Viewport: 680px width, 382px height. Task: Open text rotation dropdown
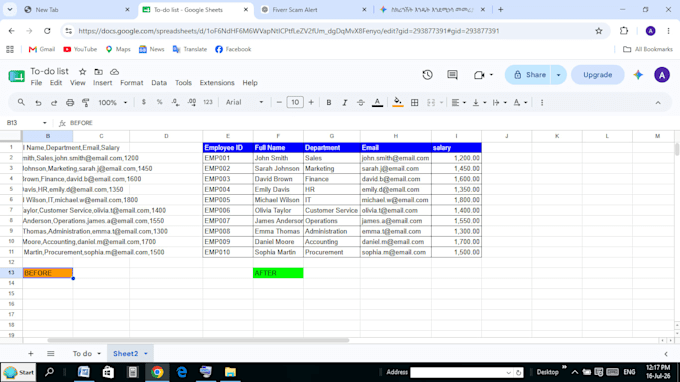tap(520, 102)
